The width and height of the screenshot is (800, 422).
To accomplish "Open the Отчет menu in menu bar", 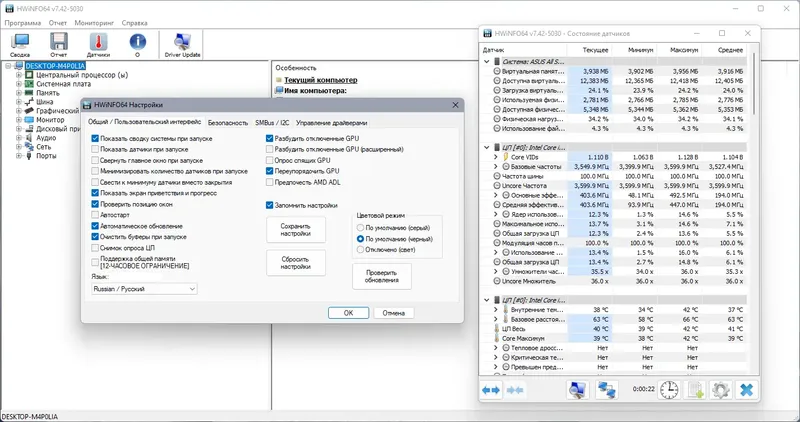I will (58, 23).
